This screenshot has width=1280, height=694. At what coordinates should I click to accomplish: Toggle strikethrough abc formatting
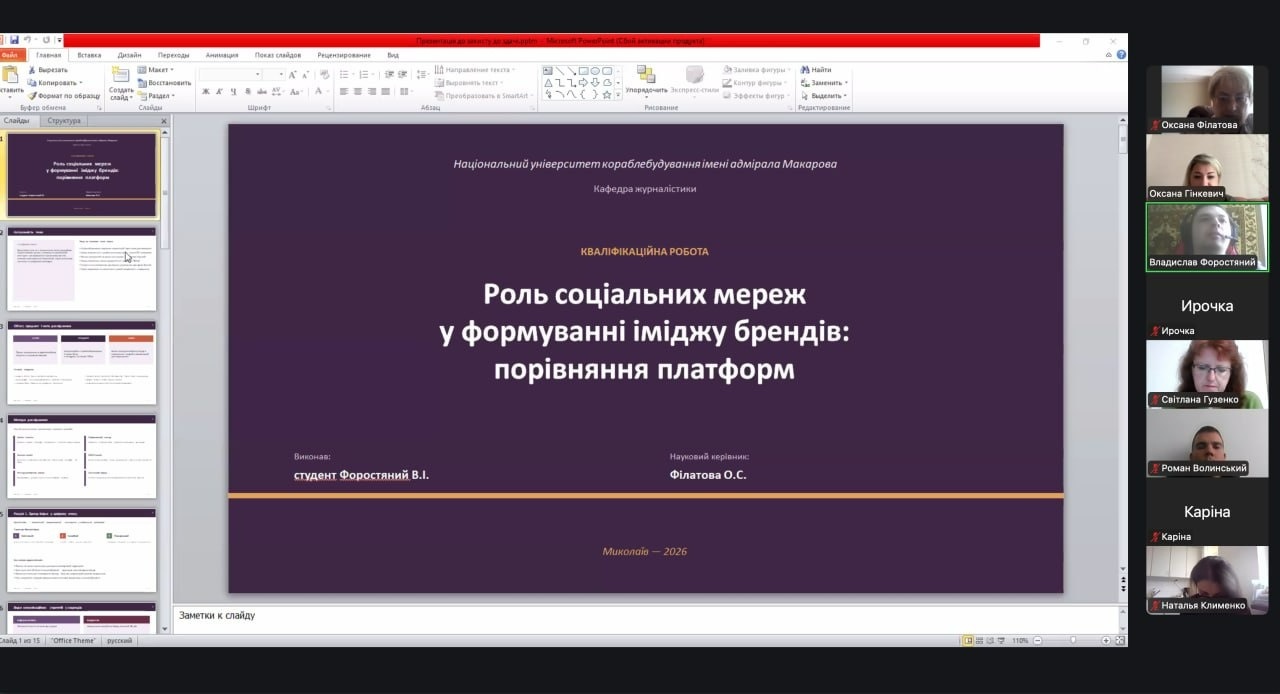(262, 91)
